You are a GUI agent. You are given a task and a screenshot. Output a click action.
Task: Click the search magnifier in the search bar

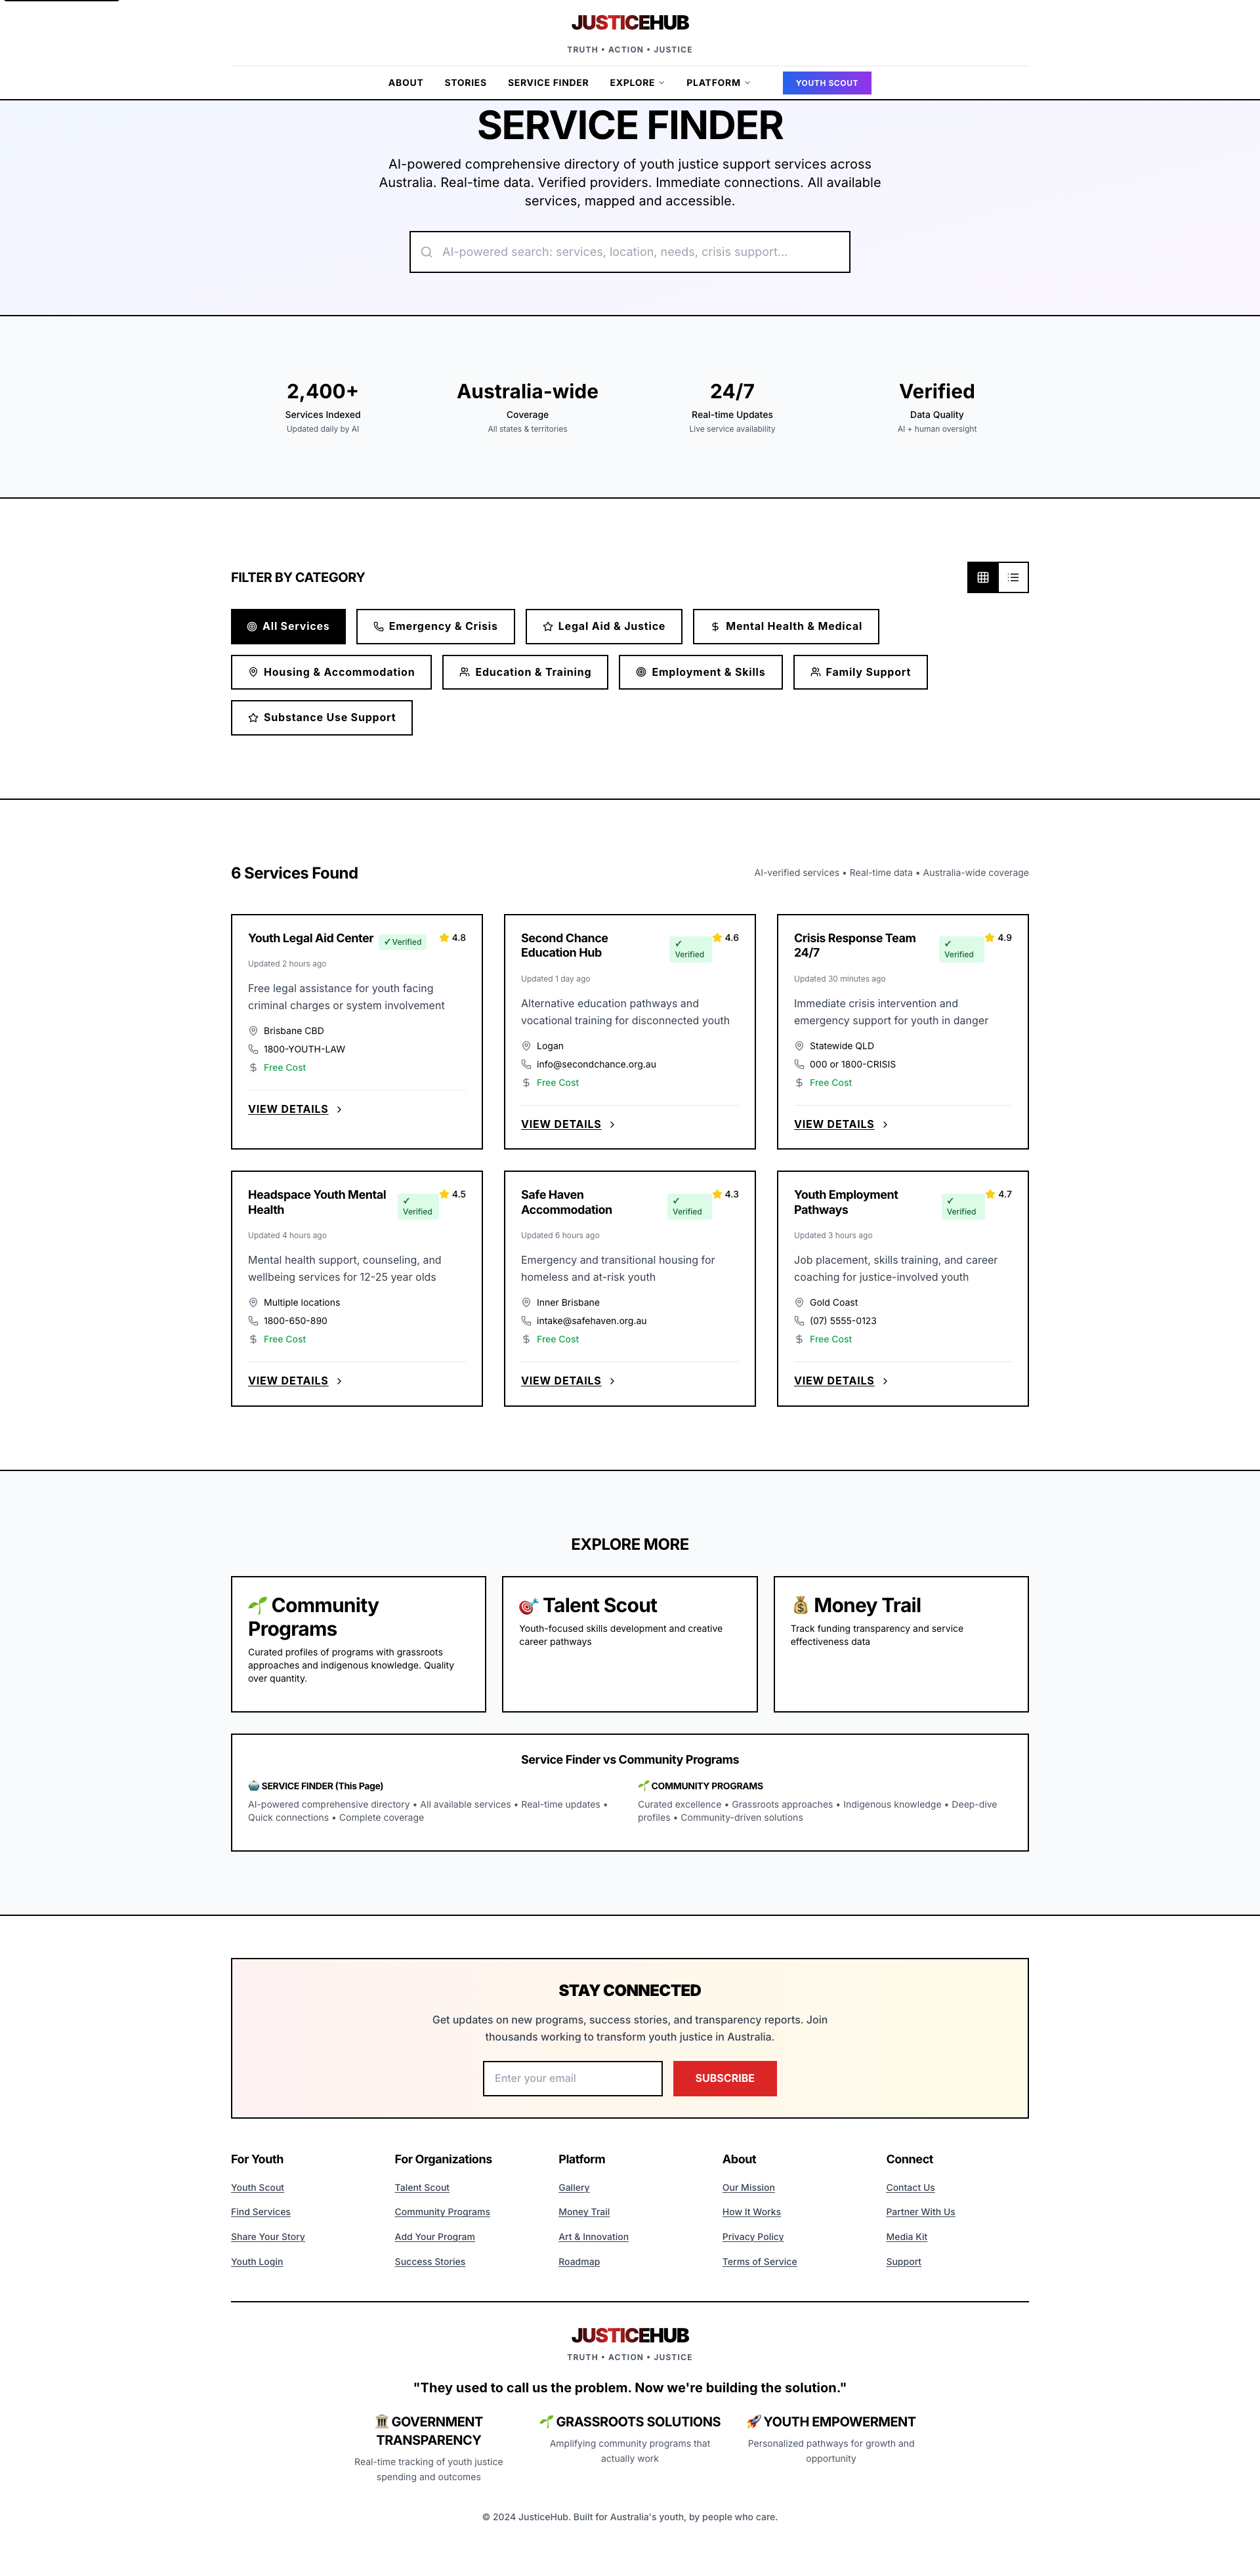(428, 251)
